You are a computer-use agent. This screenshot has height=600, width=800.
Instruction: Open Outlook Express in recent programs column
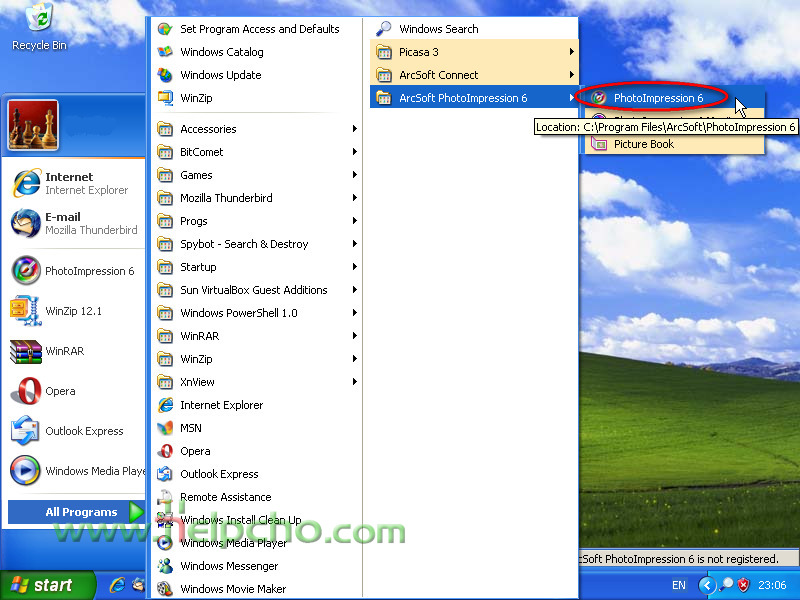(74, 431)
